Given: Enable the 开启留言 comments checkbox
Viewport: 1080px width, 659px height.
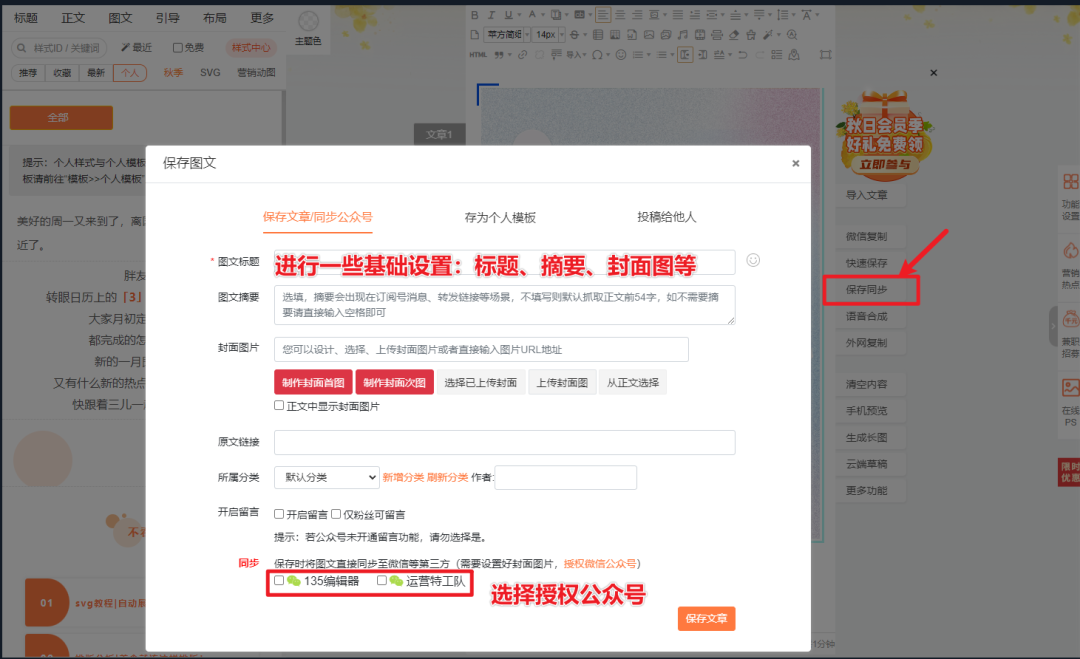Looking at the screenshot, I should pyautogui.click(x=279, y=514).
